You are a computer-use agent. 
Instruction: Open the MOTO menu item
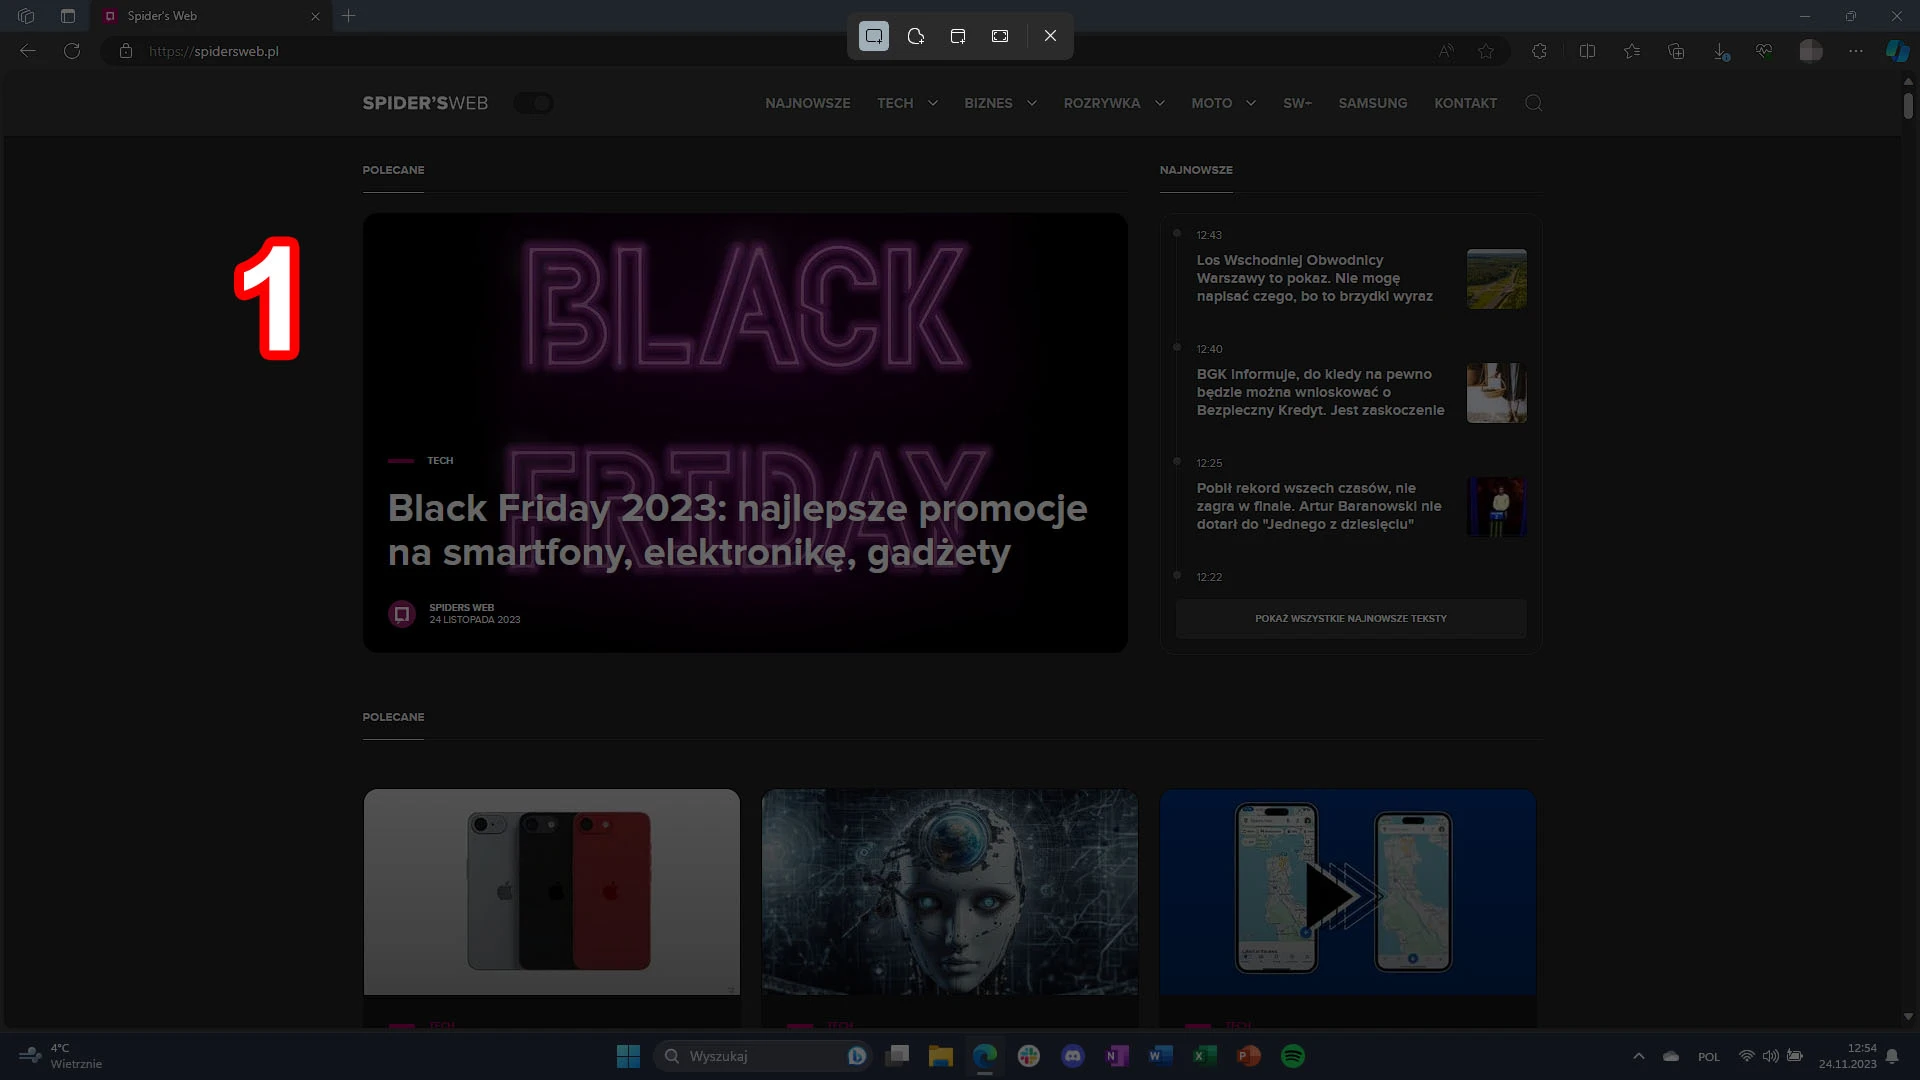[x=1212, y=103]
